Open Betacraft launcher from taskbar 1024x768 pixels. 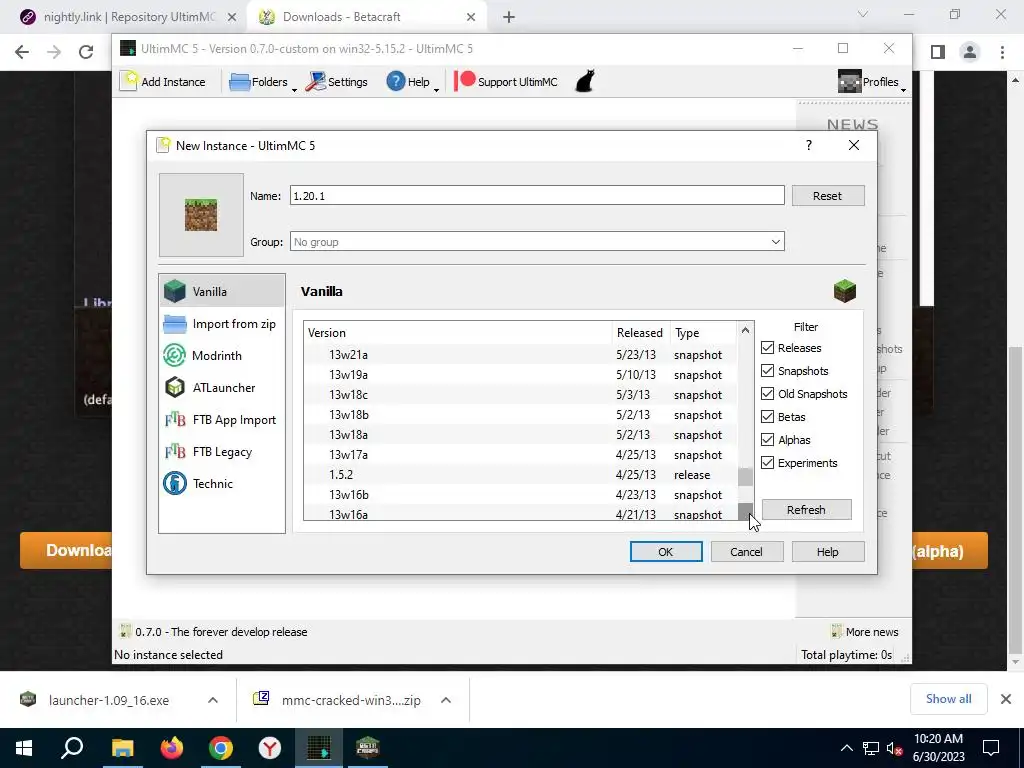368,748
